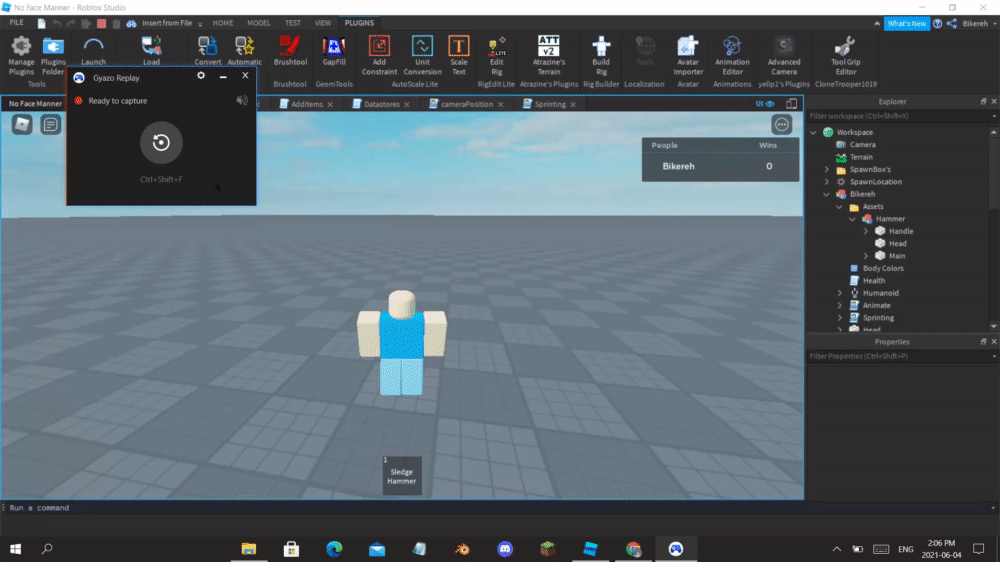This screenshot has height=562, width=1000.
Task: Open Plugins Folder
Action: tap(53, 55)
